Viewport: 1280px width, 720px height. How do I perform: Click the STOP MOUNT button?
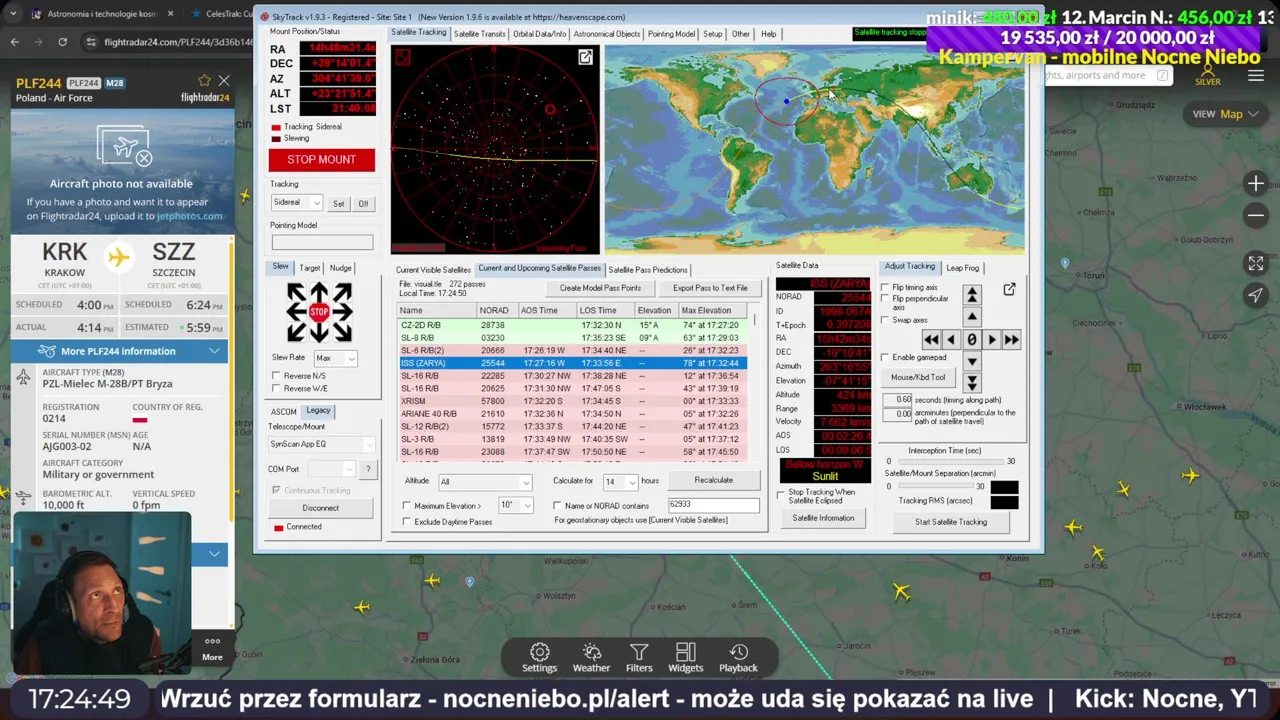point(321,160)
